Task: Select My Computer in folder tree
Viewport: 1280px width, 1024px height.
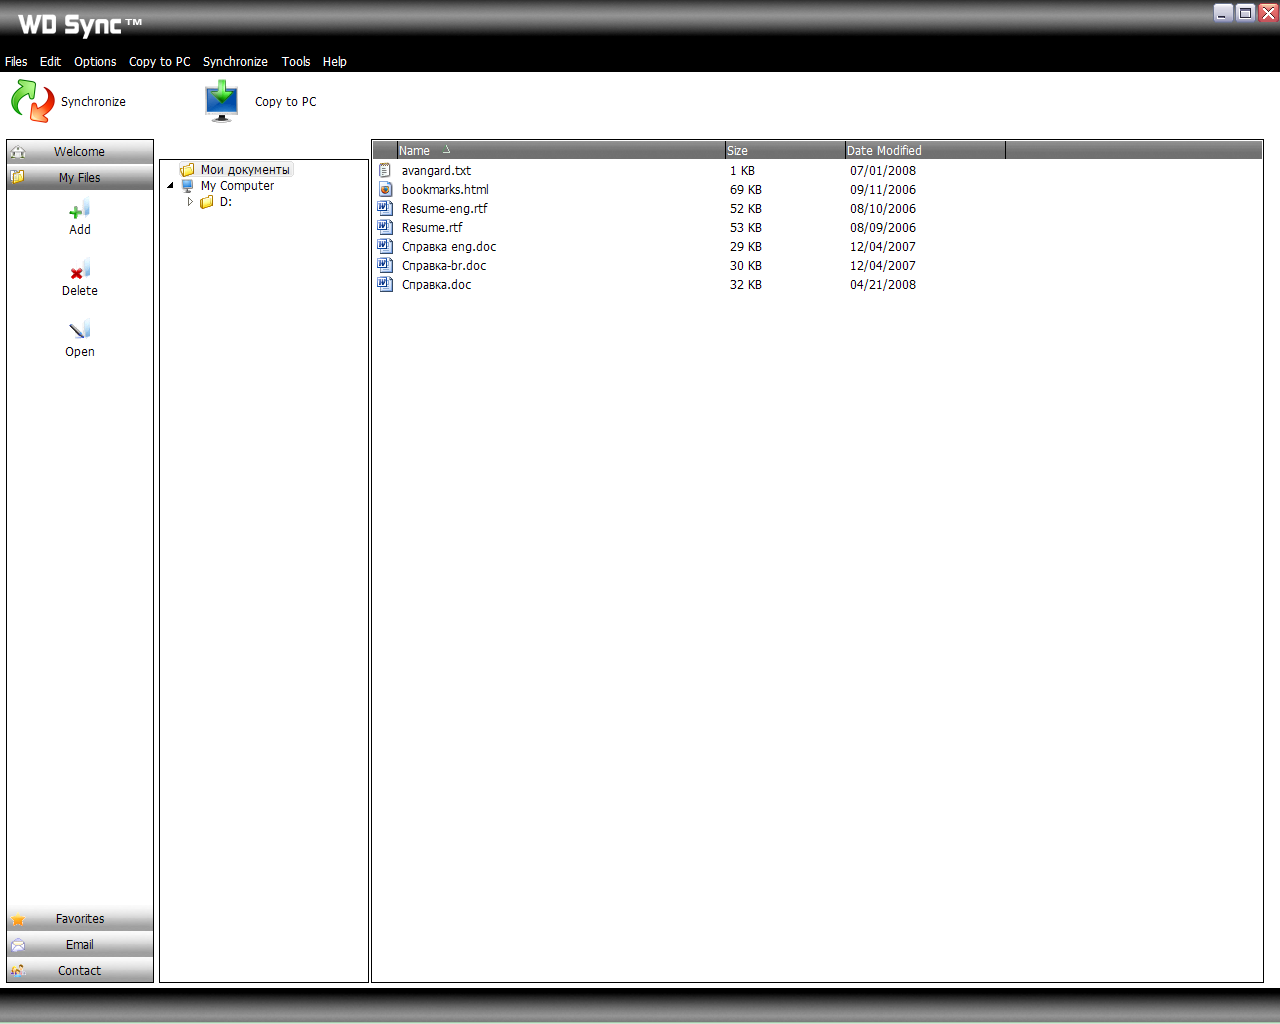Action: coord(237,186)
